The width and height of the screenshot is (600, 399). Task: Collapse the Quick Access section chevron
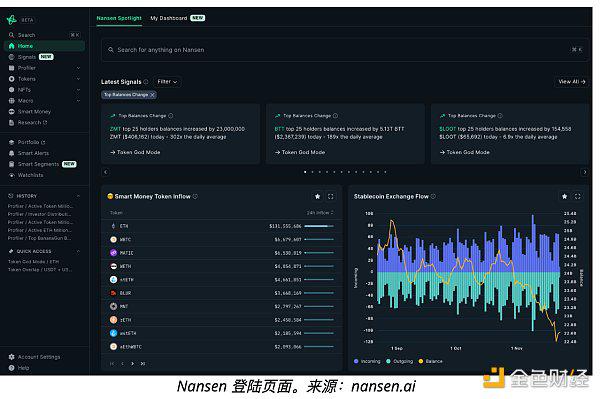(78, 251)
